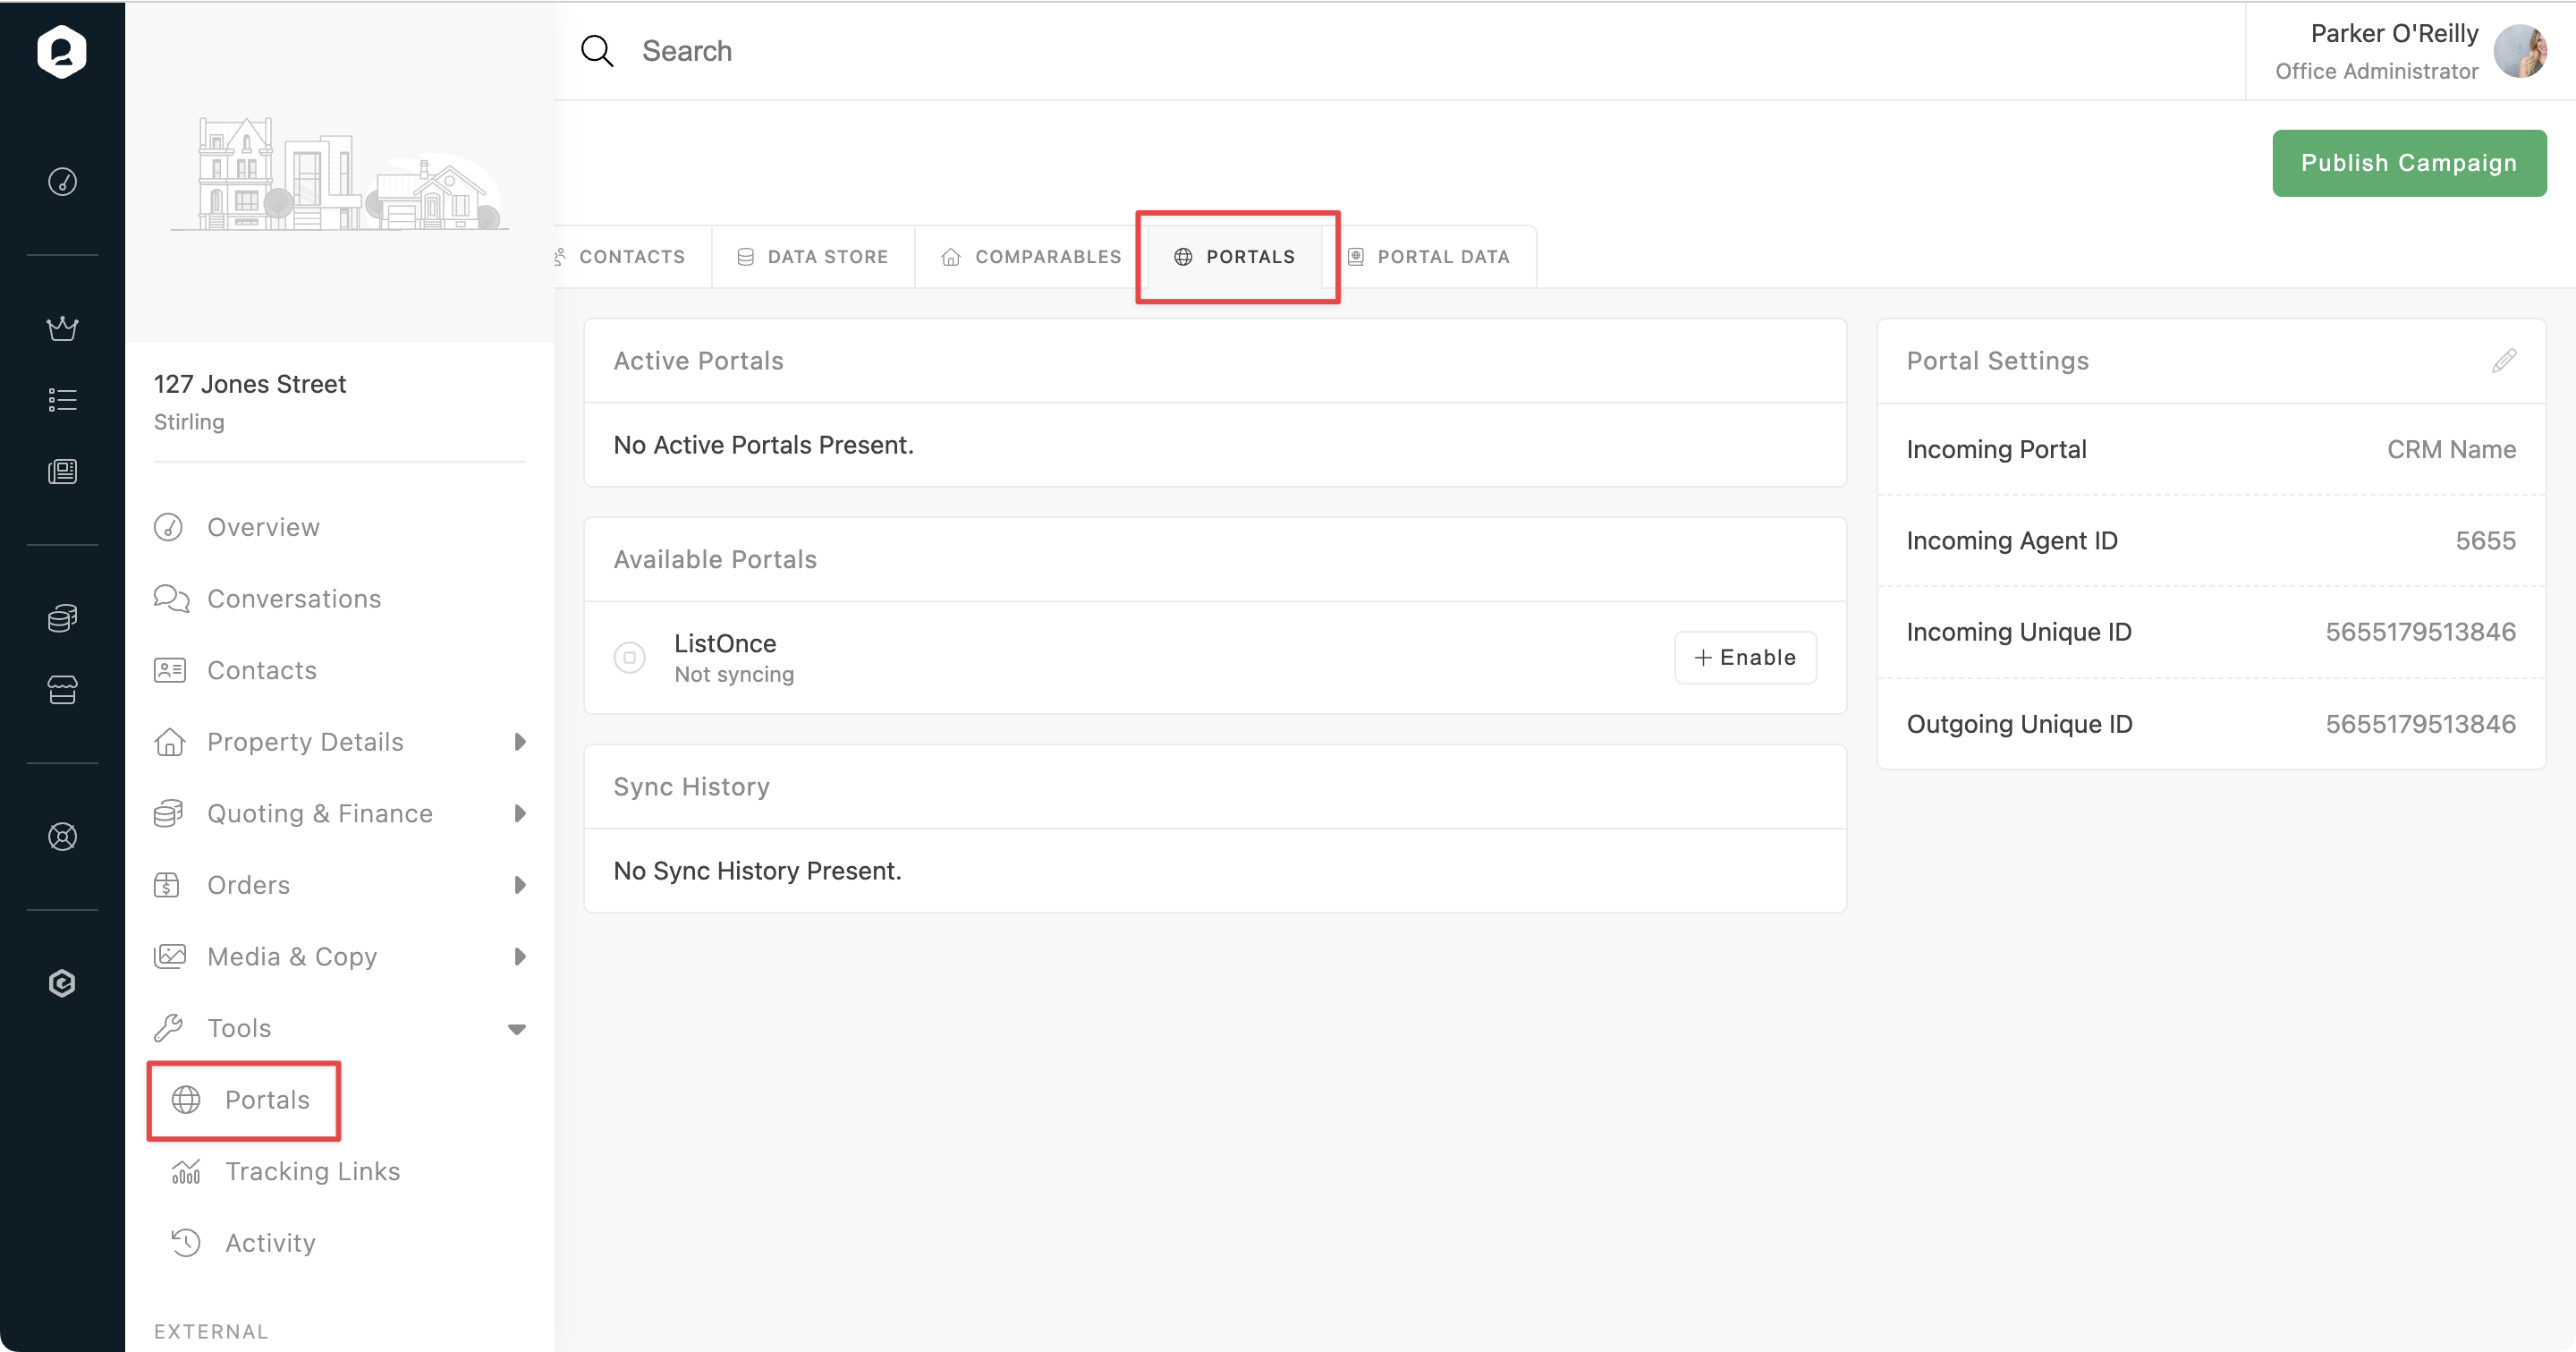Open the lifebuoy support icon
Screen dimensions: 2576x1352
coord(62,836)
